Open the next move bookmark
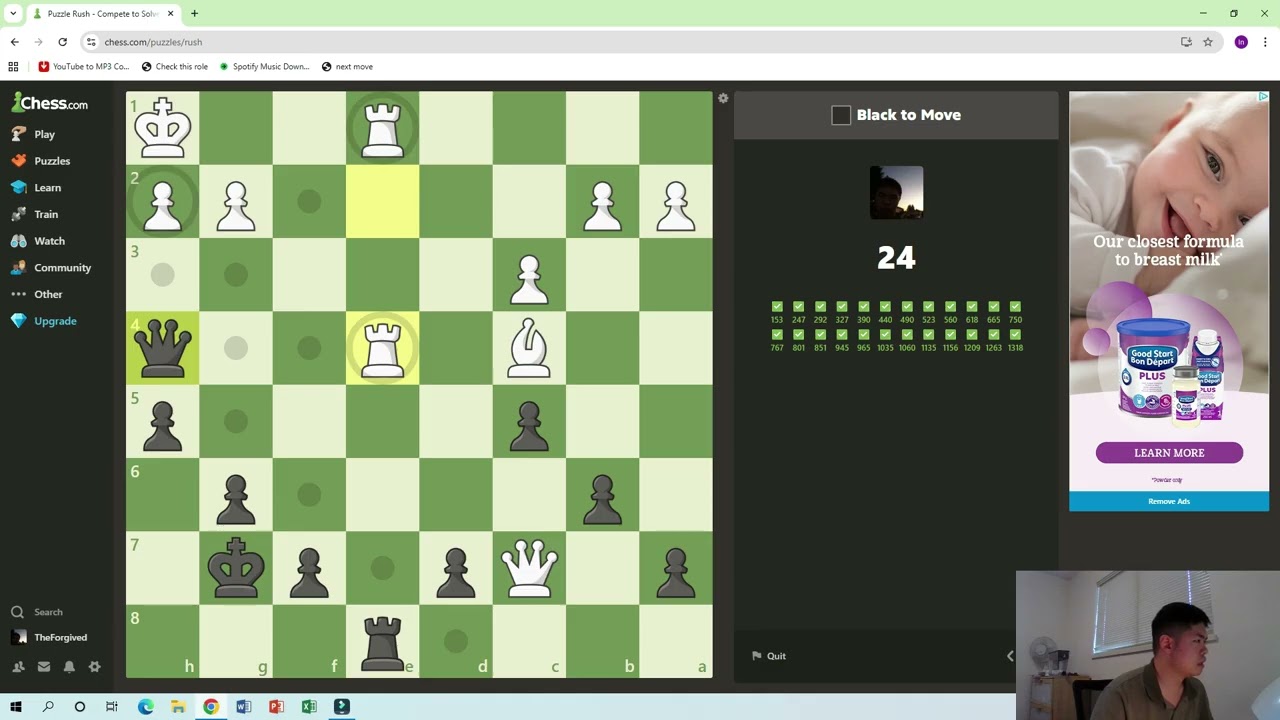The width and height of the screenshot is (1280, 720). [347, 67]
